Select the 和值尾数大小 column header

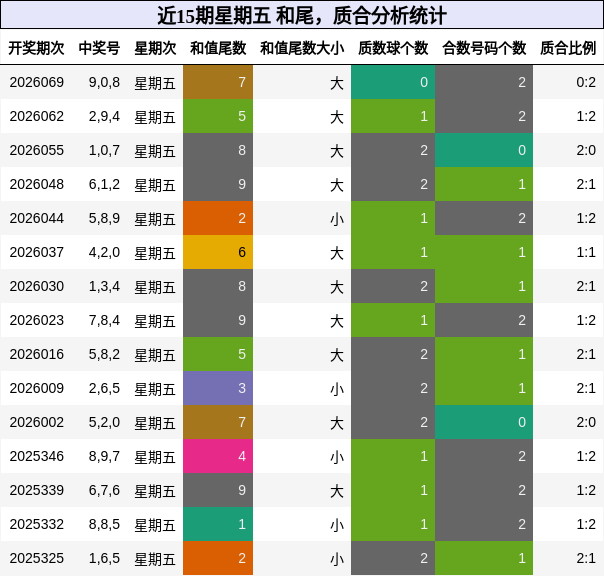tap(302, 48)
